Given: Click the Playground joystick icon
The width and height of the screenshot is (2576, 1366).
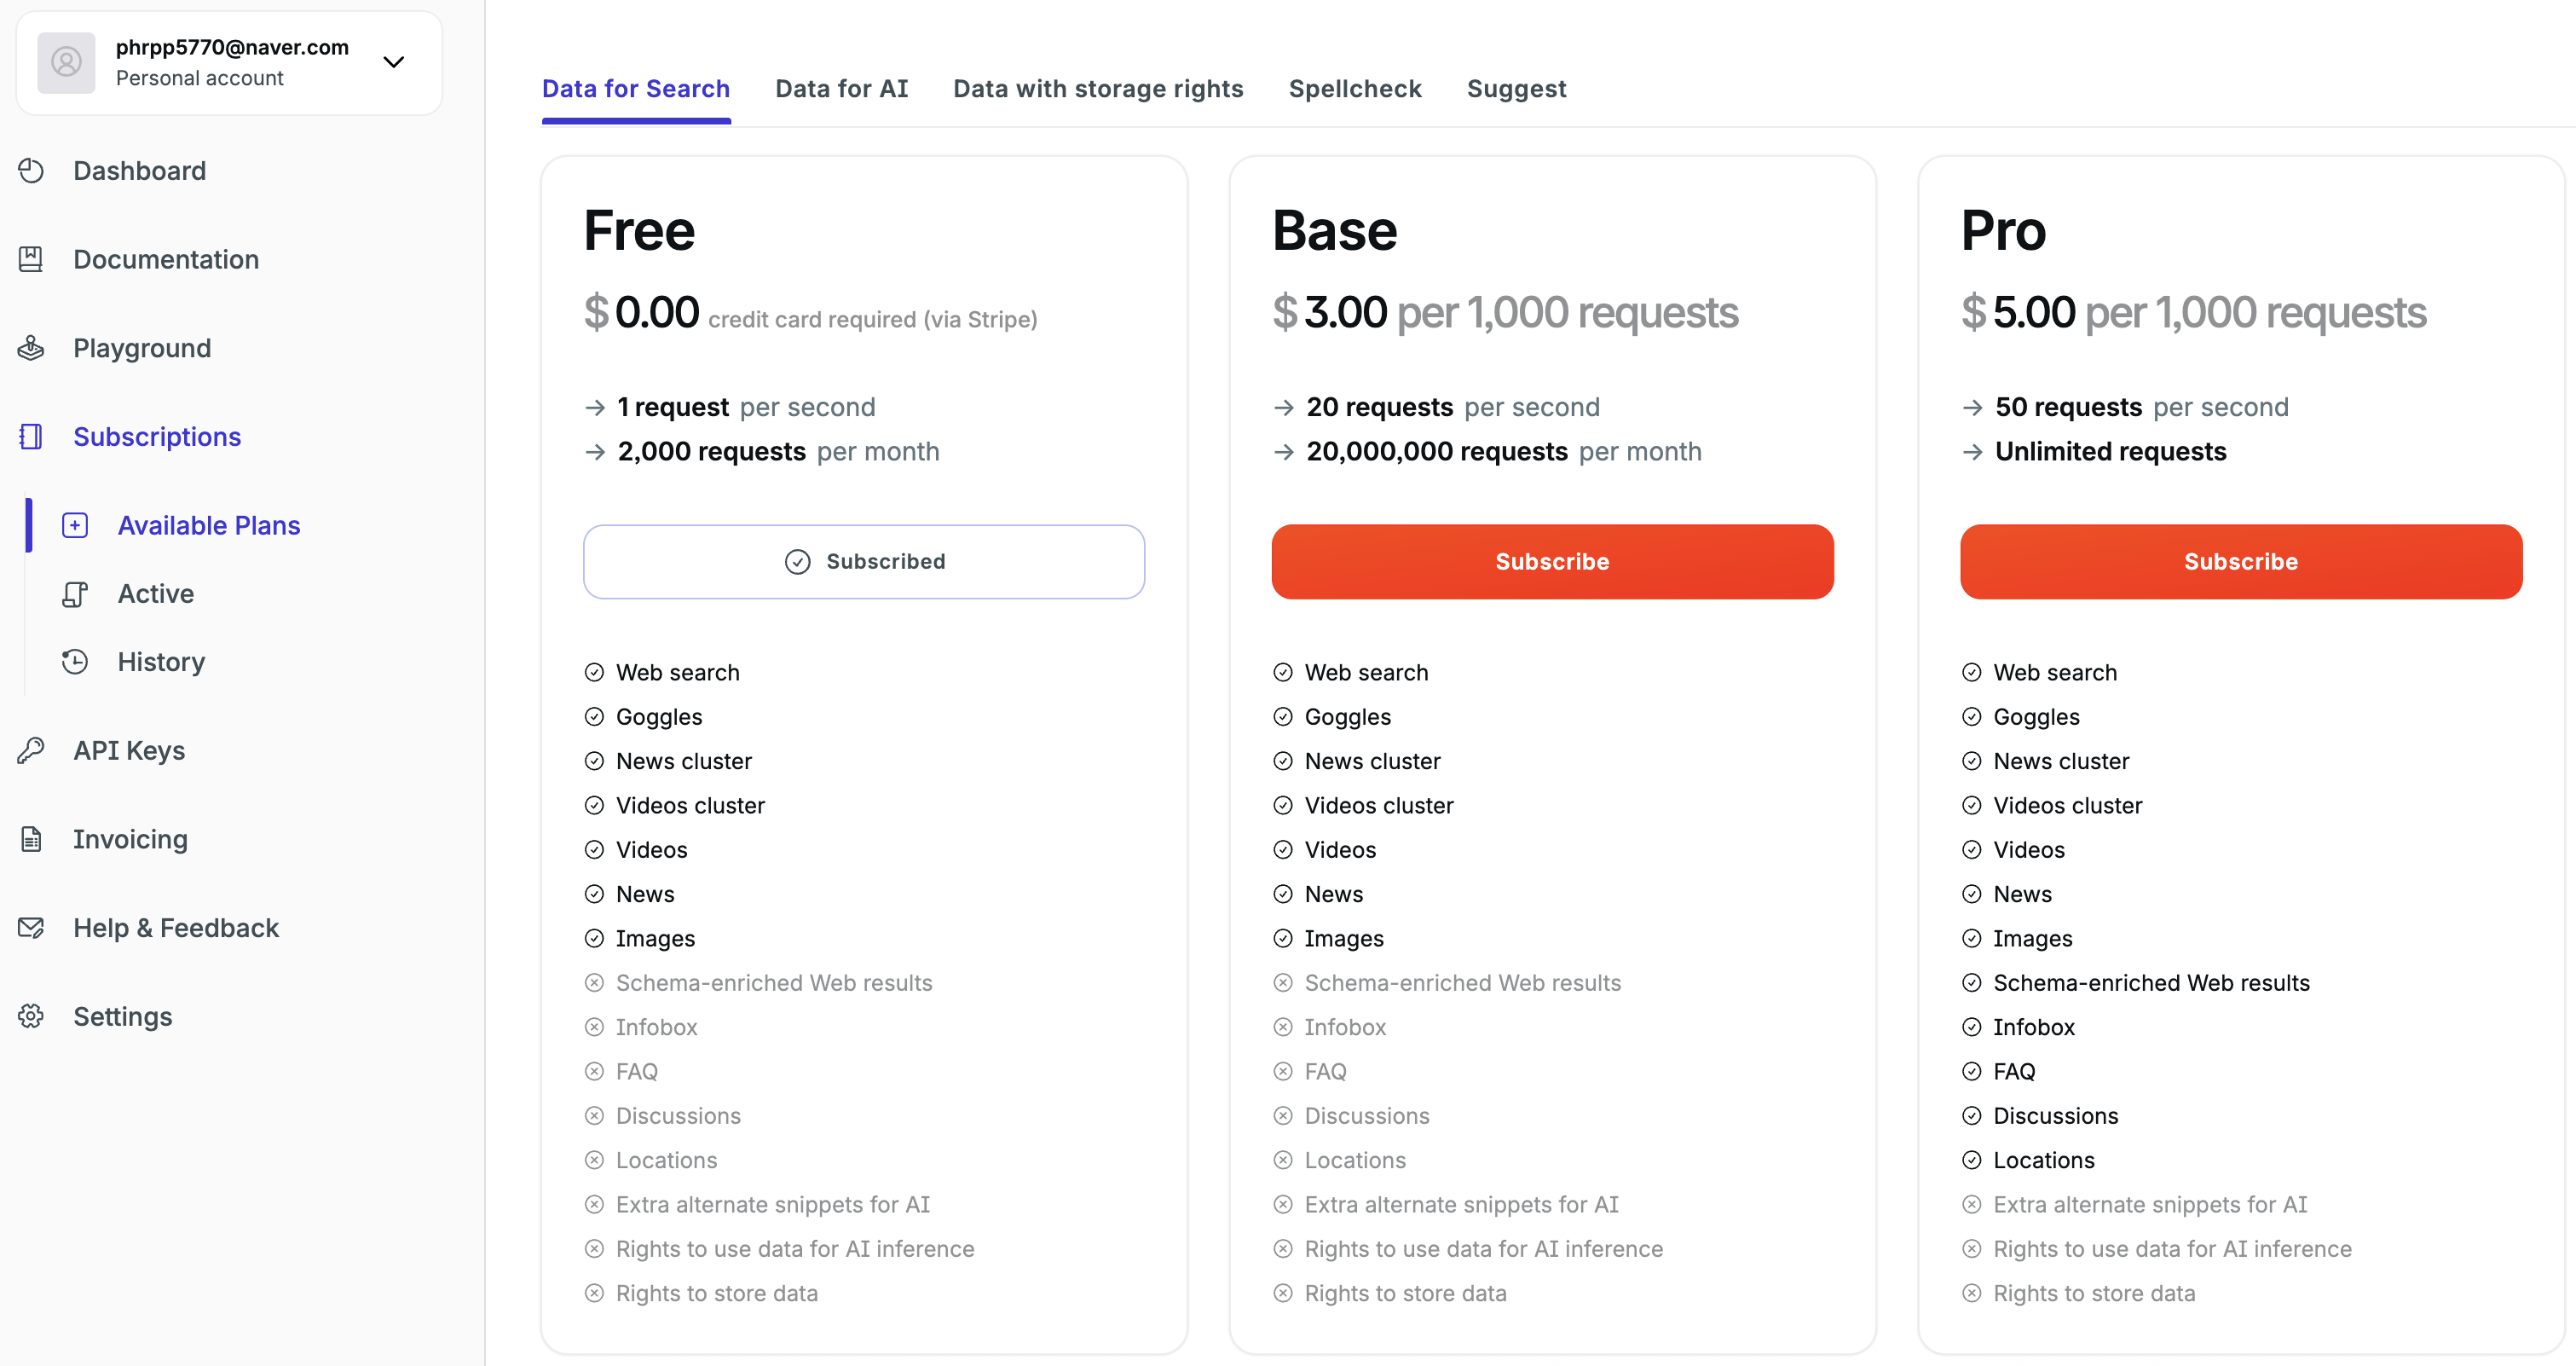Looking at the screenshot, I should point(31,348).
